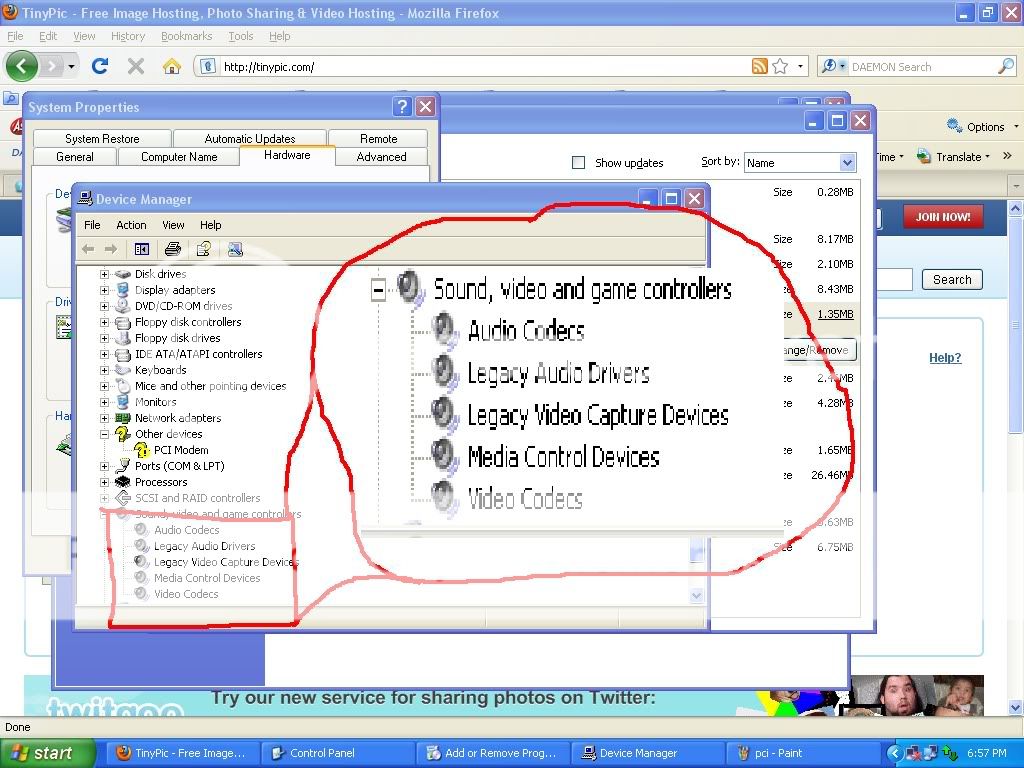This screenshot has width=1024, height=768.
Task: Click Firefox Forward navigation button
Action: click(52, 66)
